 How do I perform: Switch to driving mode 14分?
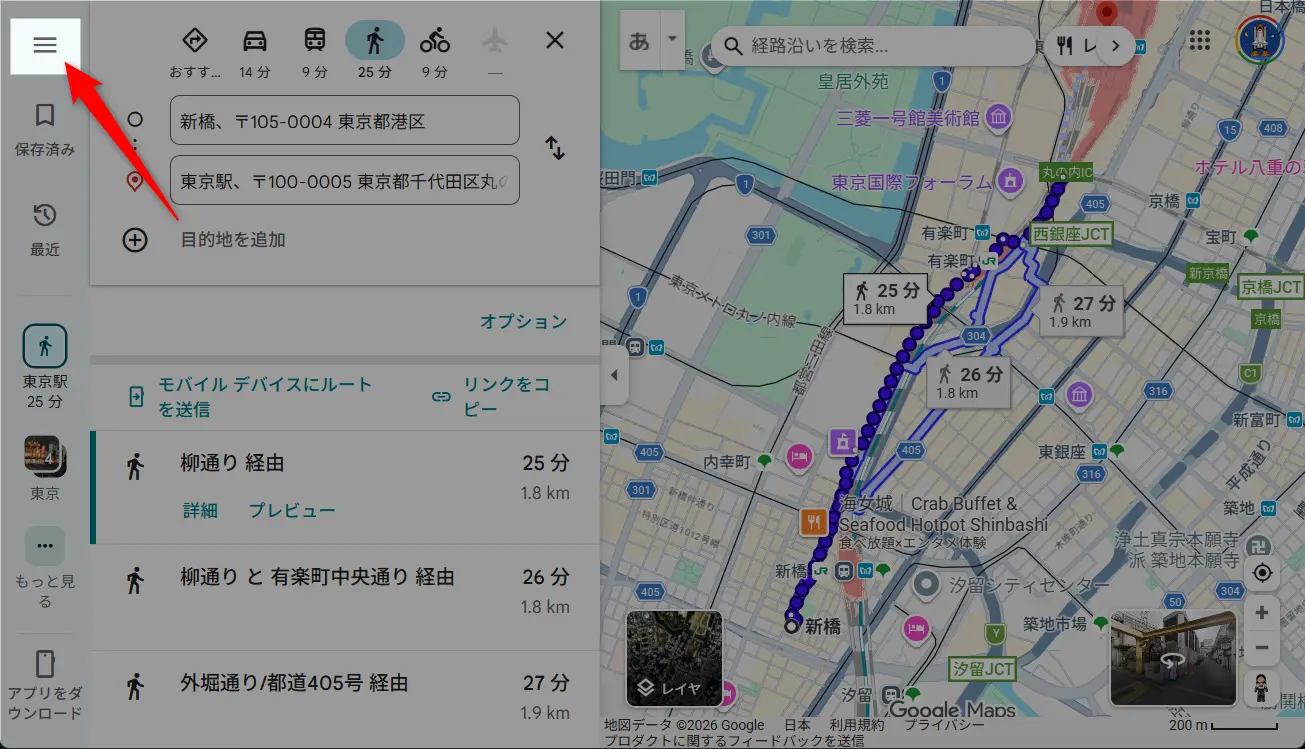tap(255, 50)
